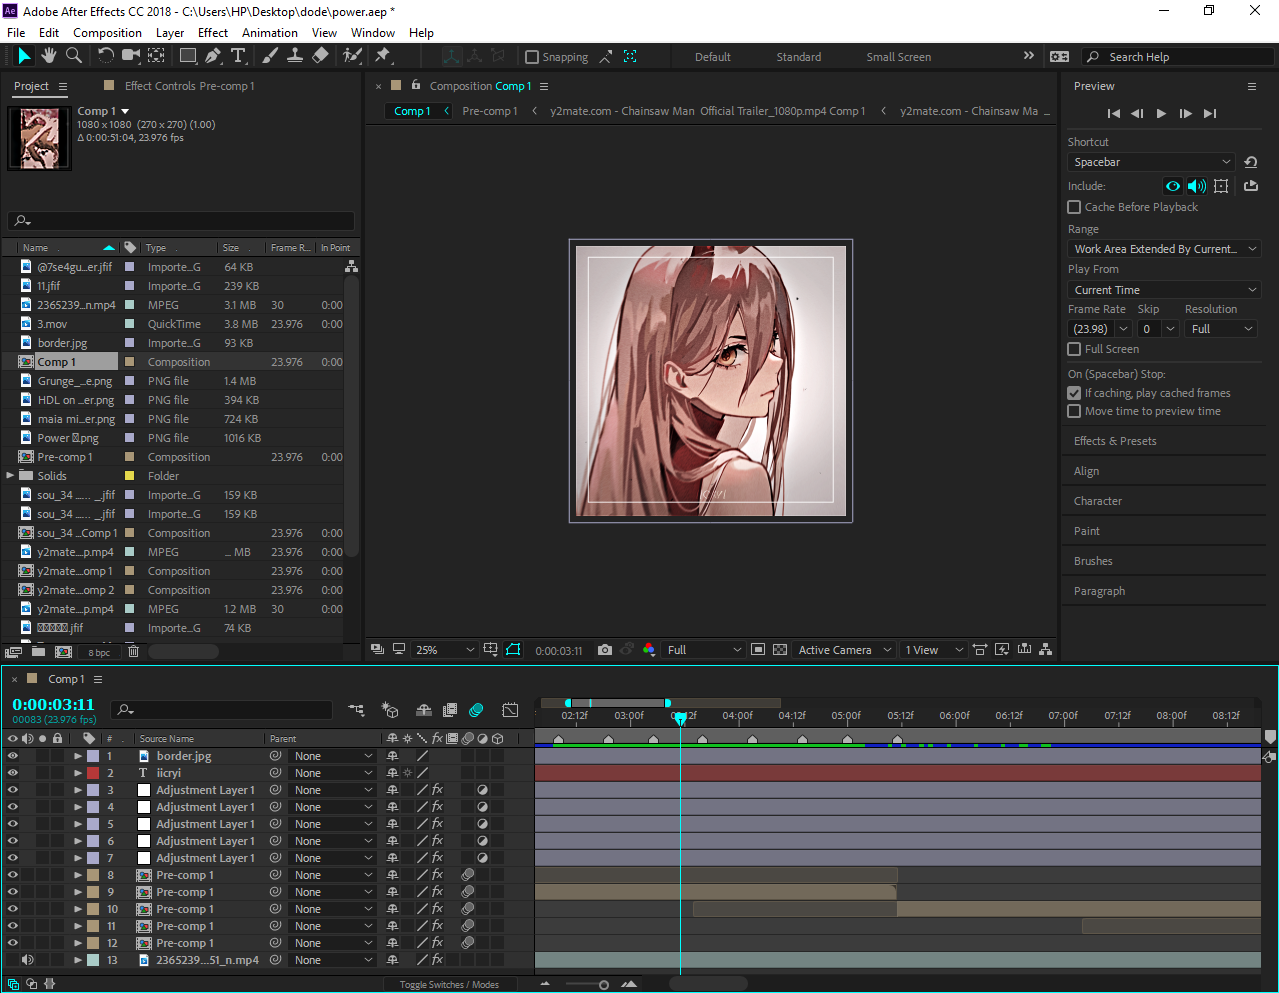Screen dimensions: 1279x993
Task: Open the Window menu
Action: 372,32
